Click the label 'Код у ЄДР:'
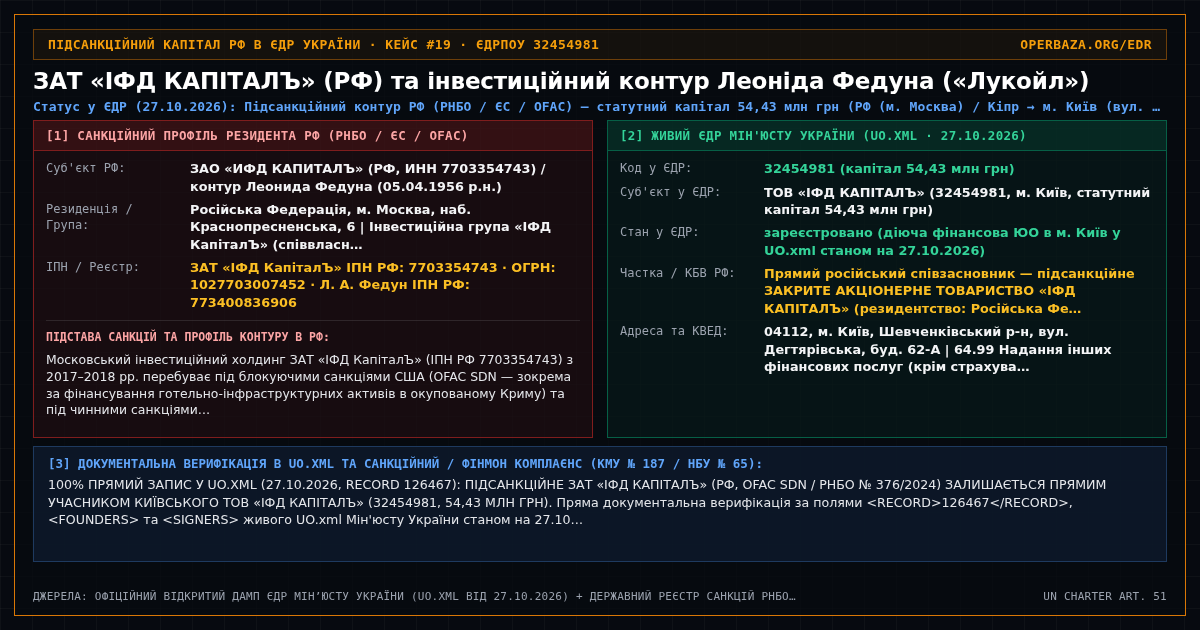This screenshot has height=630, width=1200. click(x=656, y=168)
